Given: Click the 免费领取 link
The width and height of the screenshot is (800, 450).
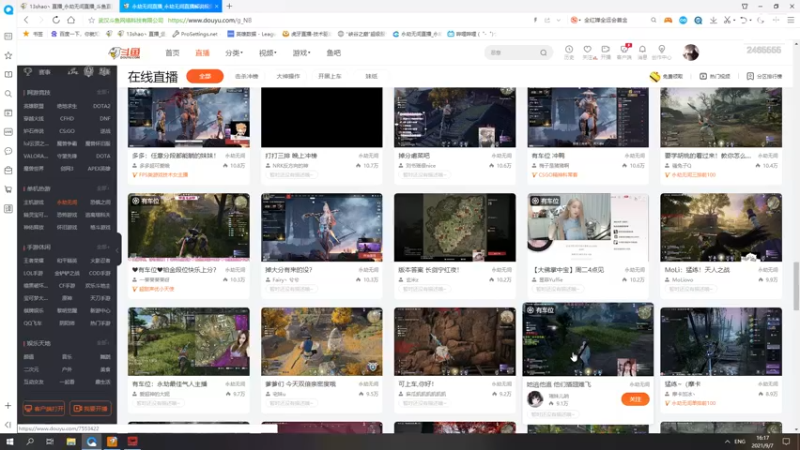Looking at the screenshot, I should (x=666, y=76).
